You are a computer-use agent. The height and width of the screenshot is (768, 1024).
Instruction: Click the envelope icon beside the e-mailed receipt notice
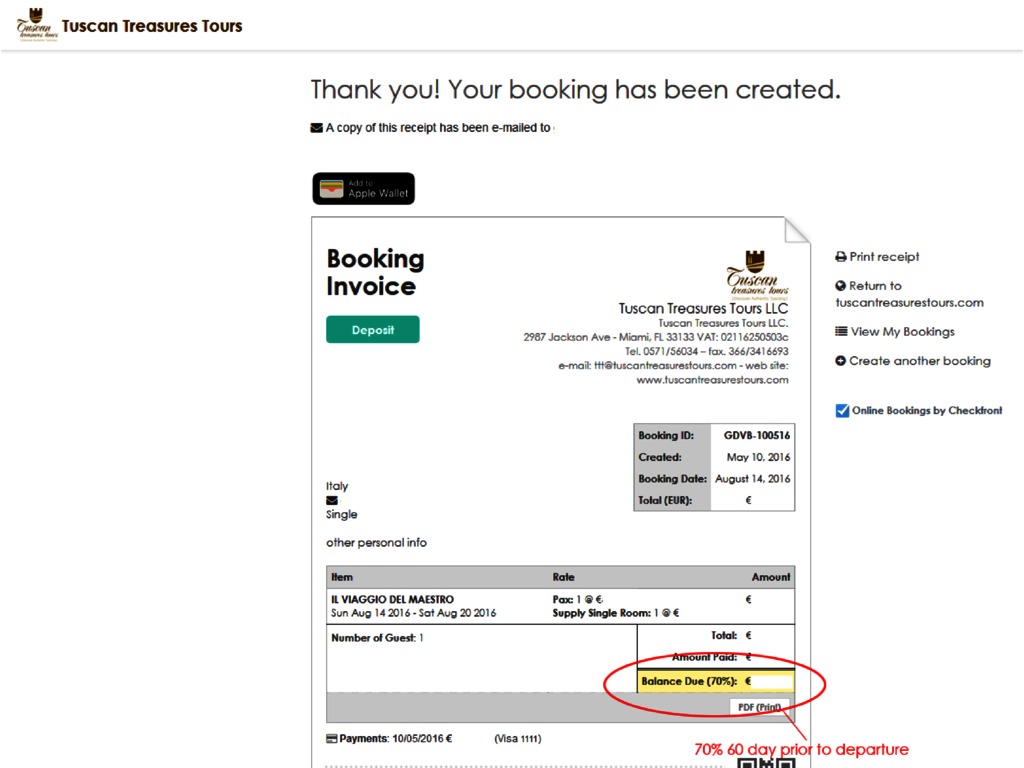pyautogui.click(x=316, y=128)
